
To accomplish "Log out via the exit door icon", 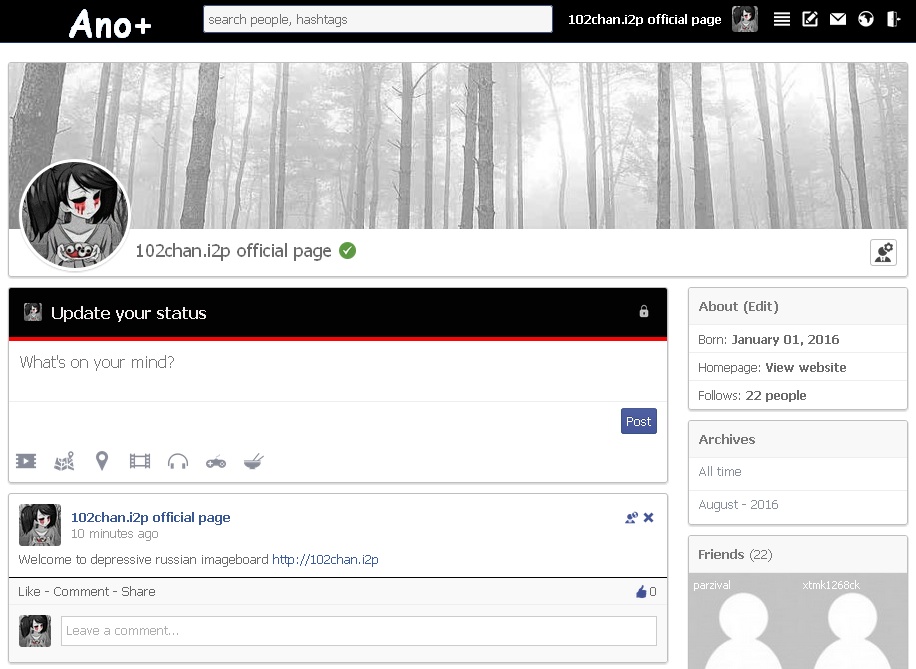I will [x=893, y=19].
